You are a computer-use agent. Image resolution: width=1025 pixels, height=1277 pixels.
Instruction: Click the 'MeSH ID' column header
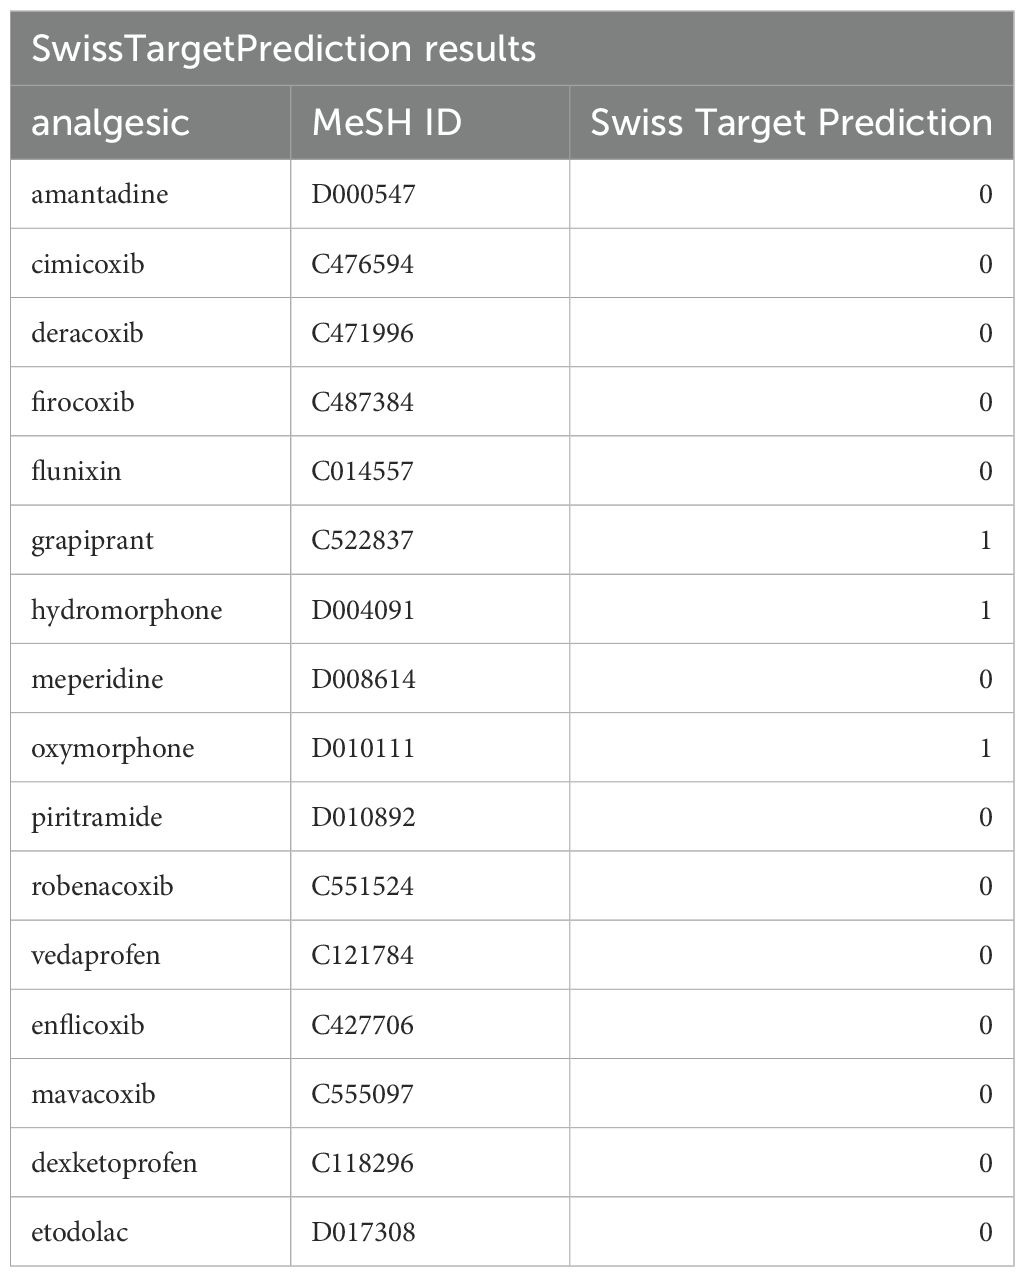386,122
